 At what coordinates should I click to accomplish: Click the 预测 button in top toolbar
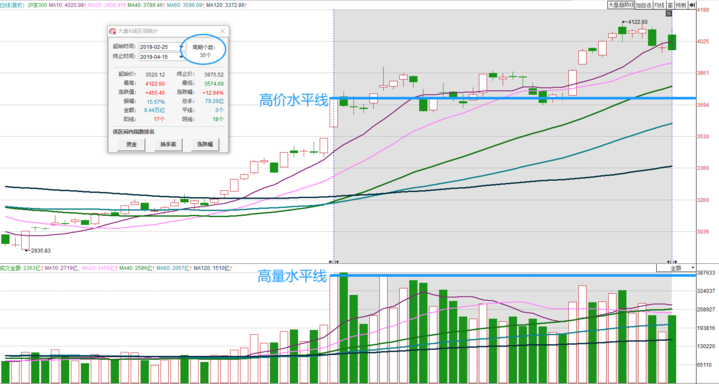pos(681,5)
